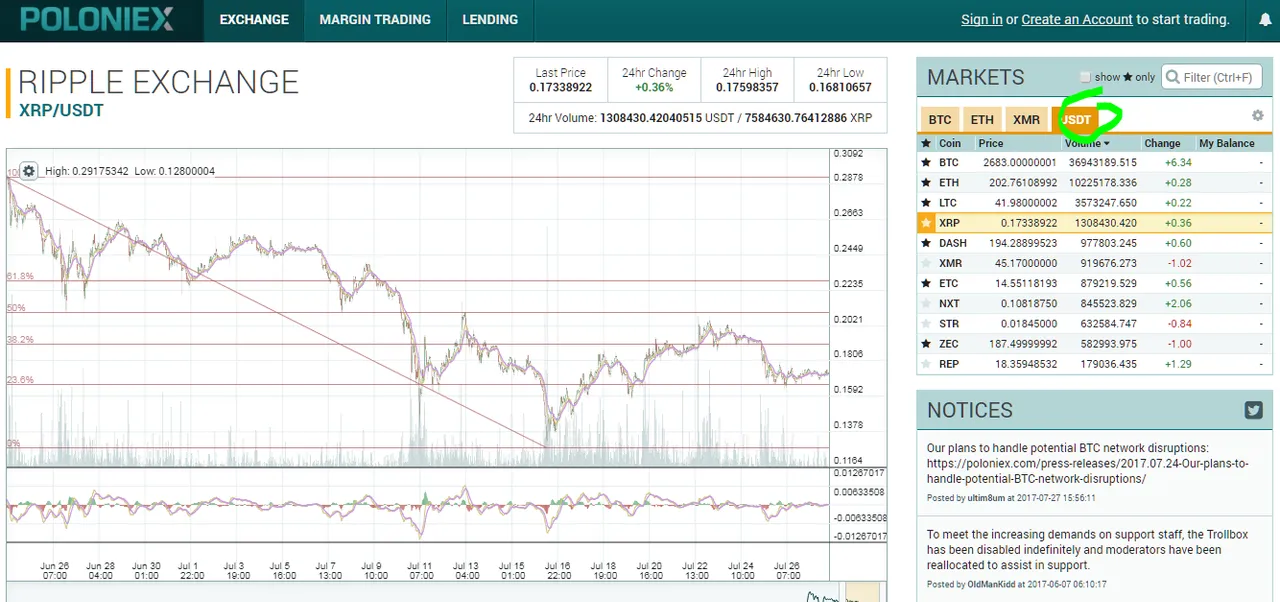The width and height of the screenshot is (1280, 602).
Task: Click the Jul 24 10:00 date label
Action: coord(742,570)
